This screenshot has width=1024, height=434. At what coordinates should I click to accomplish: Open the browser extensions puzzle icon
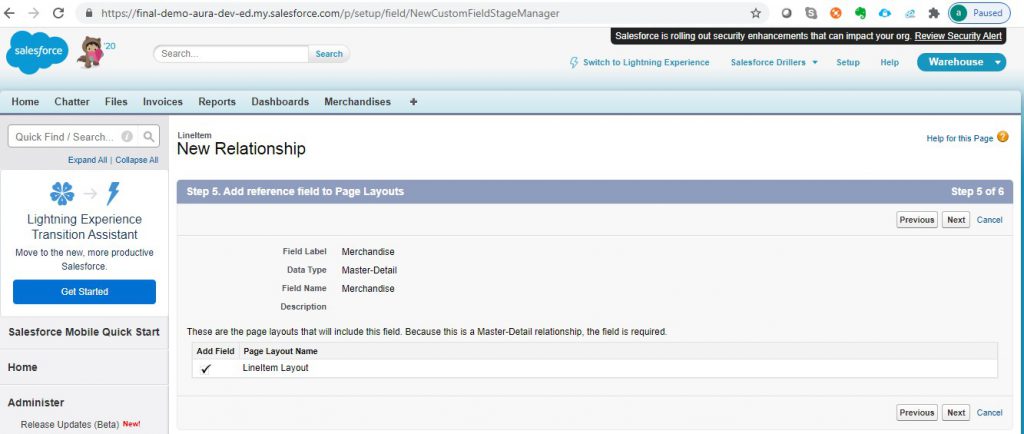[x=933, y=13]
